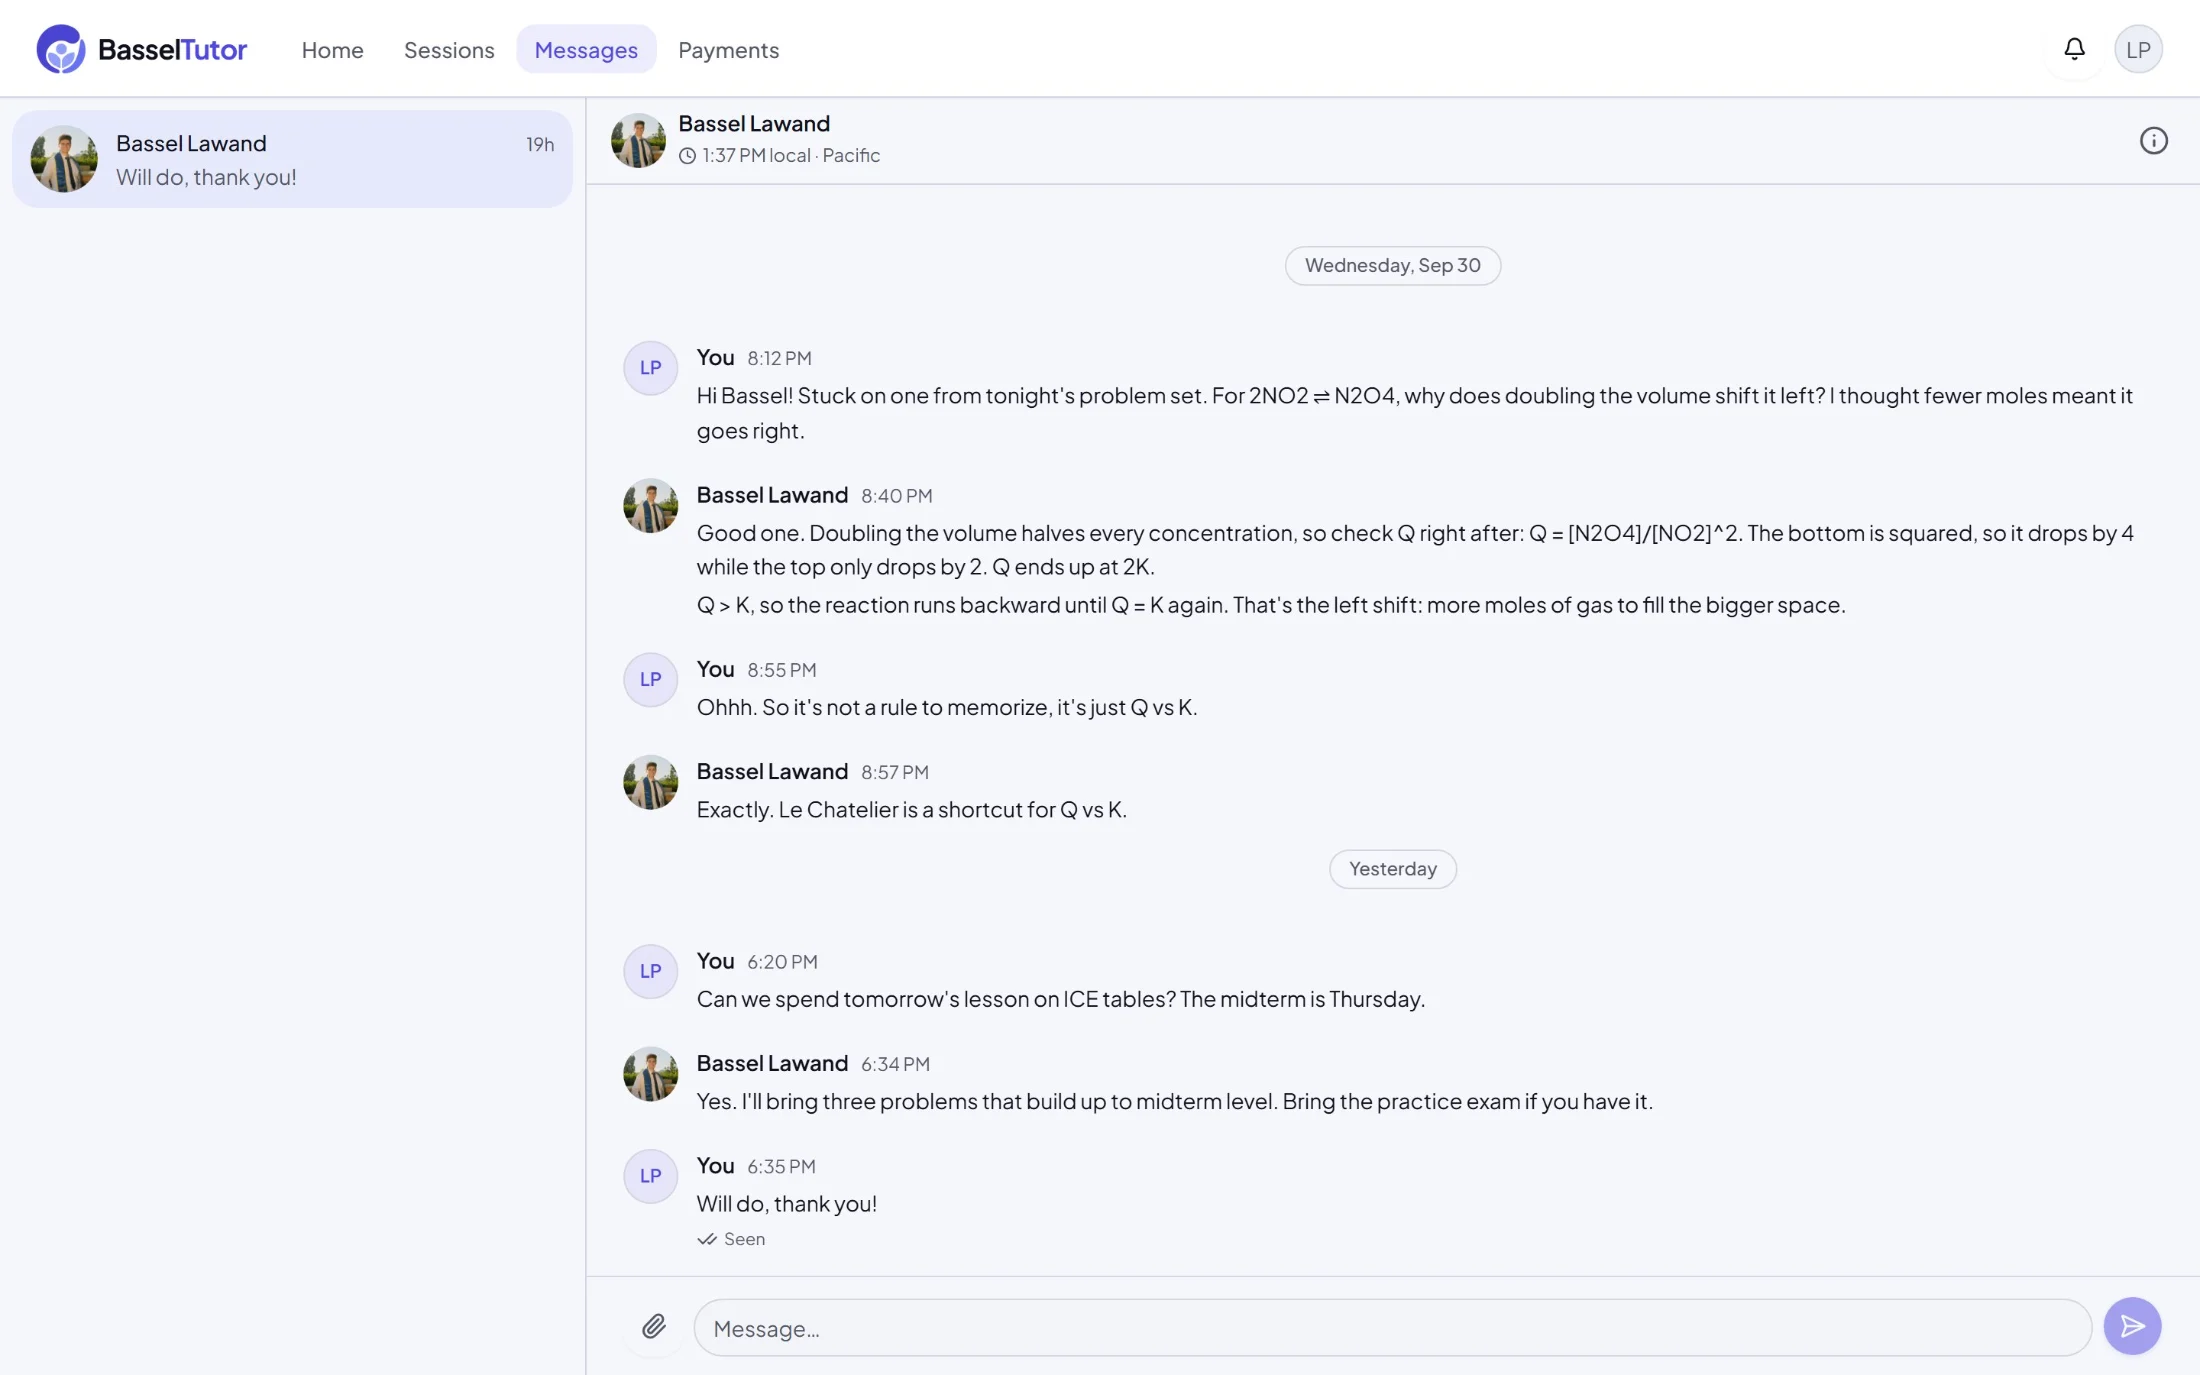This screenshot has height=1375, width=2200.
Task: Click the Seen double-check mark icon
Action: [x=707, y=1239]
